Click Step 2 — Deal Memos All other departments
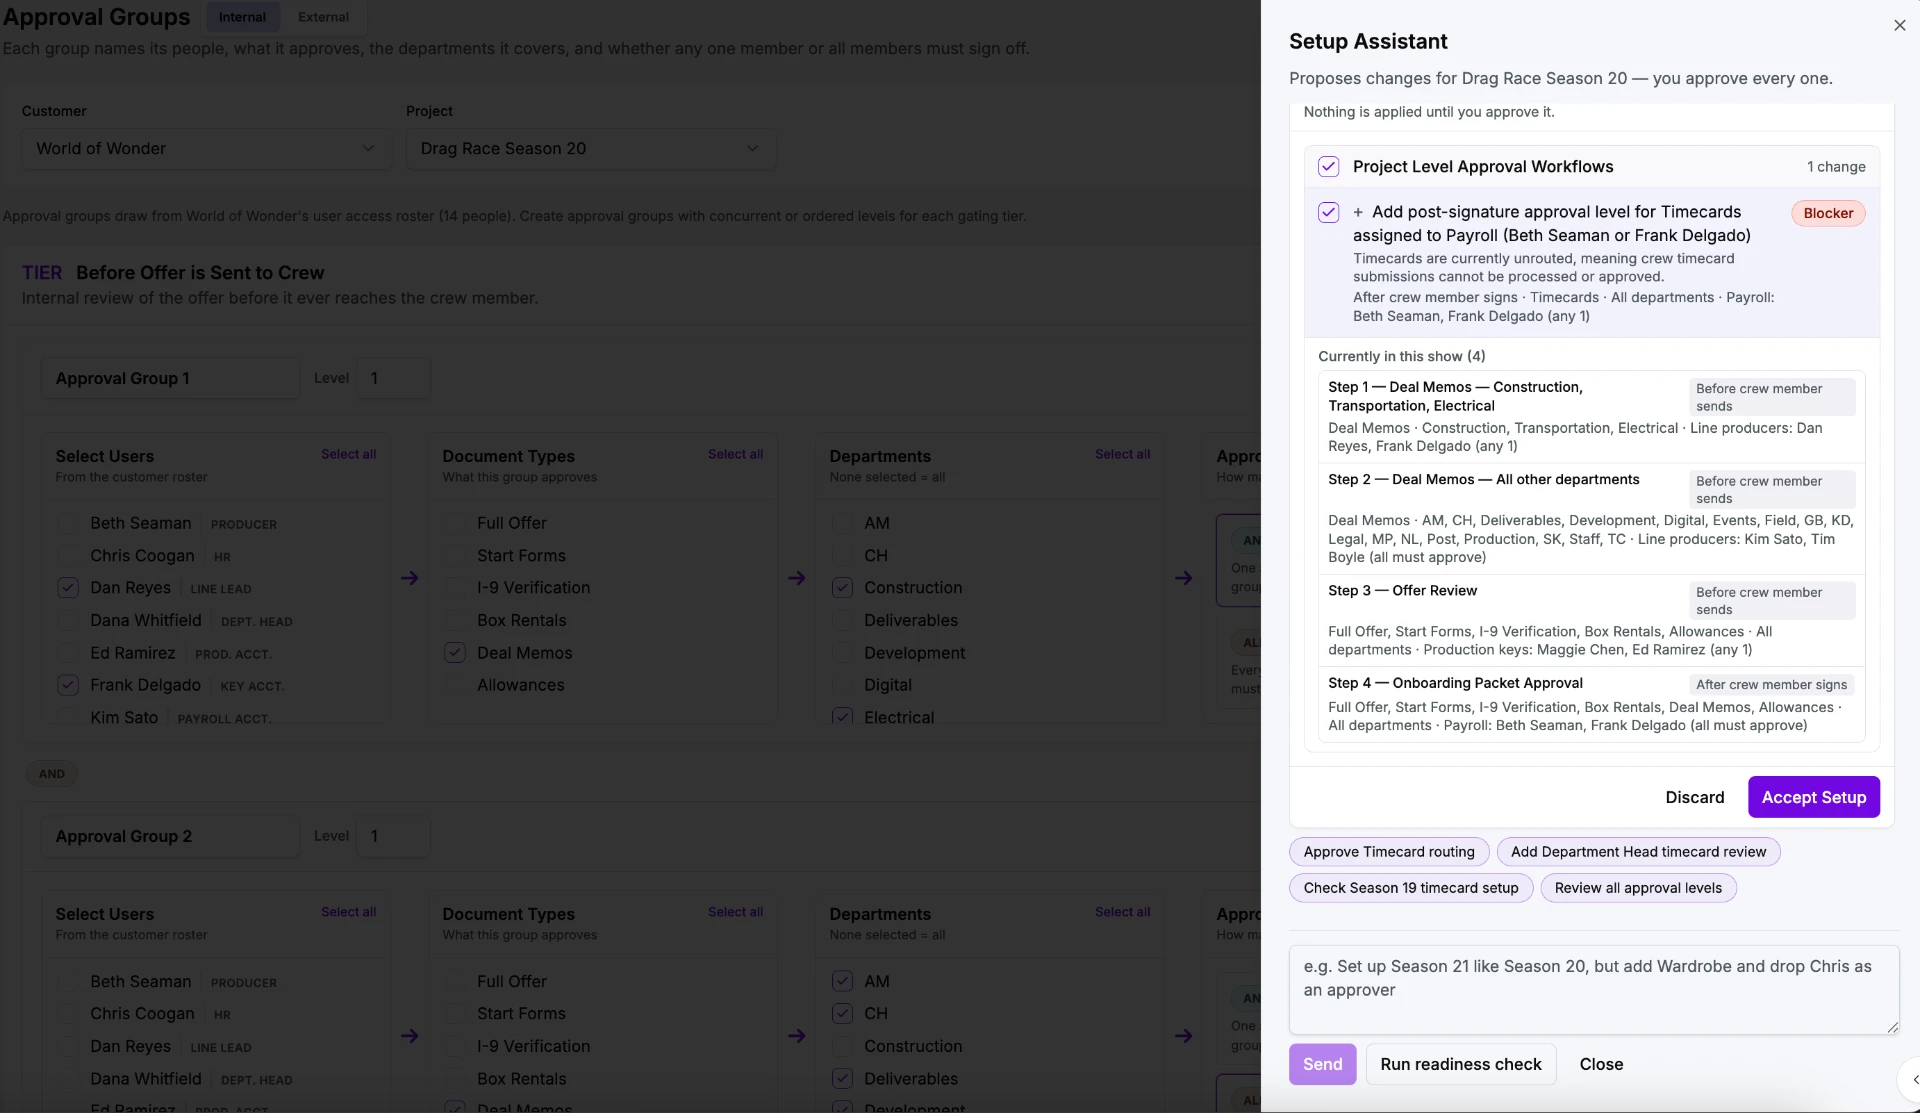Viewport: 1920px width, 1113px height. [1591, 518]
